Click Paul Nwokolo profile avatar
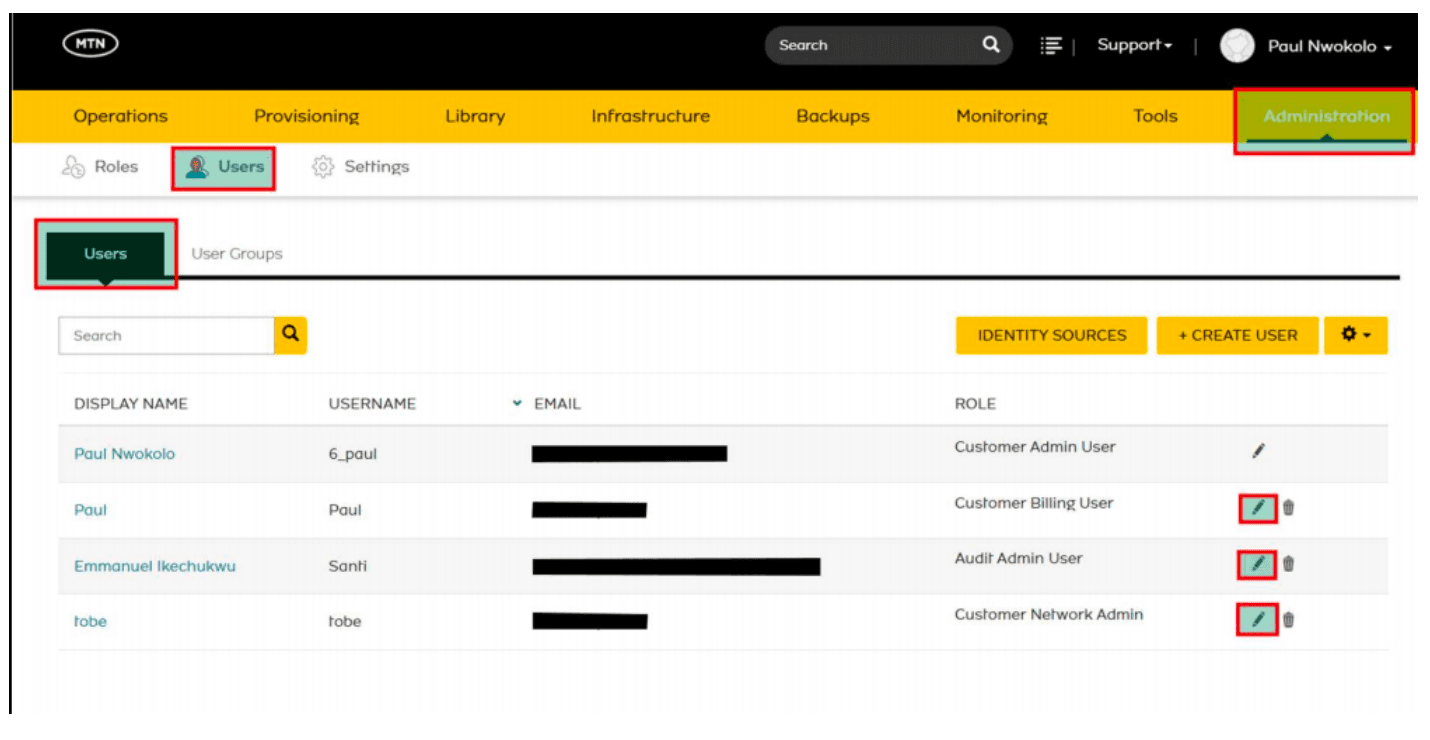This screenshot has height=740, width=1430. [x=1237, y=46]
